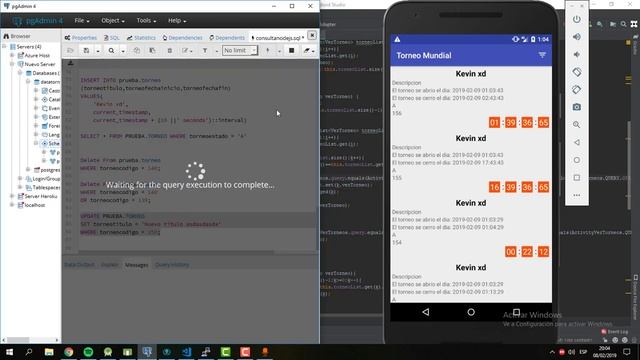Open the pgAdmin Help menu
Viewport: 640px width, 360px height.
click(177, 20)
